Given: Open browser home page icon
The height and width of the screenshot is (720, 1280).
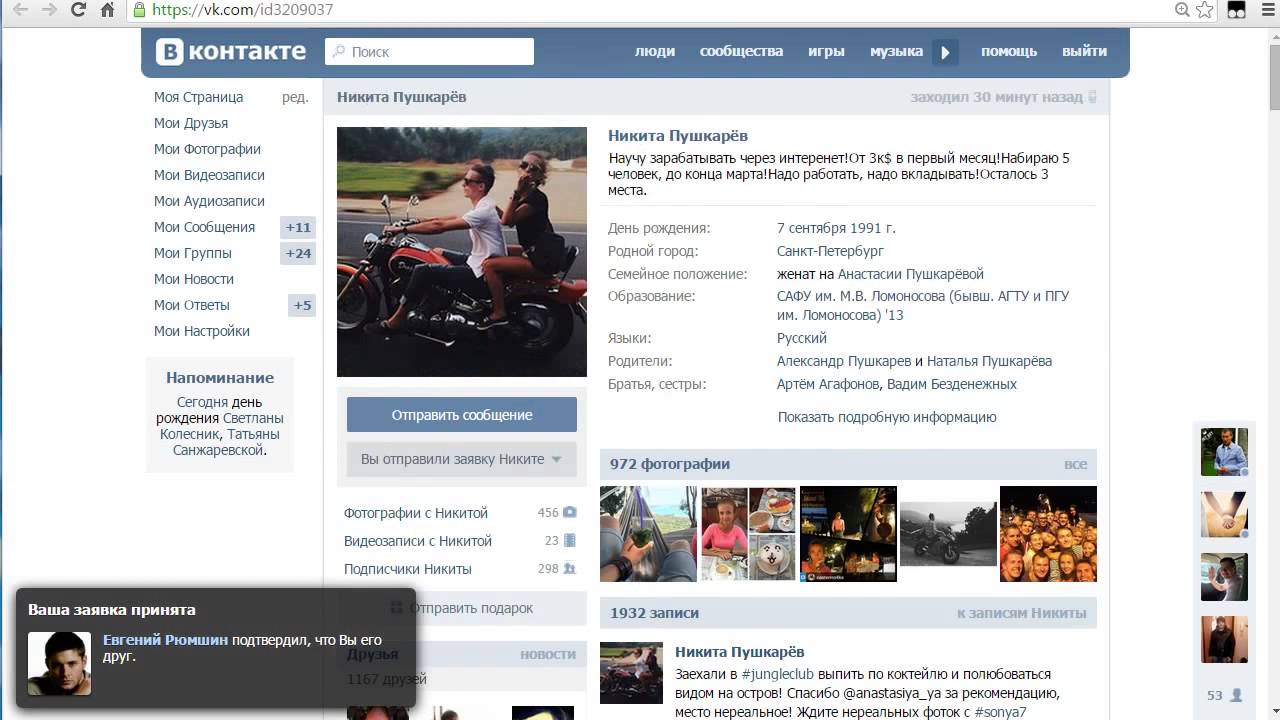Looking at the screenshot, I should (108, 10).
